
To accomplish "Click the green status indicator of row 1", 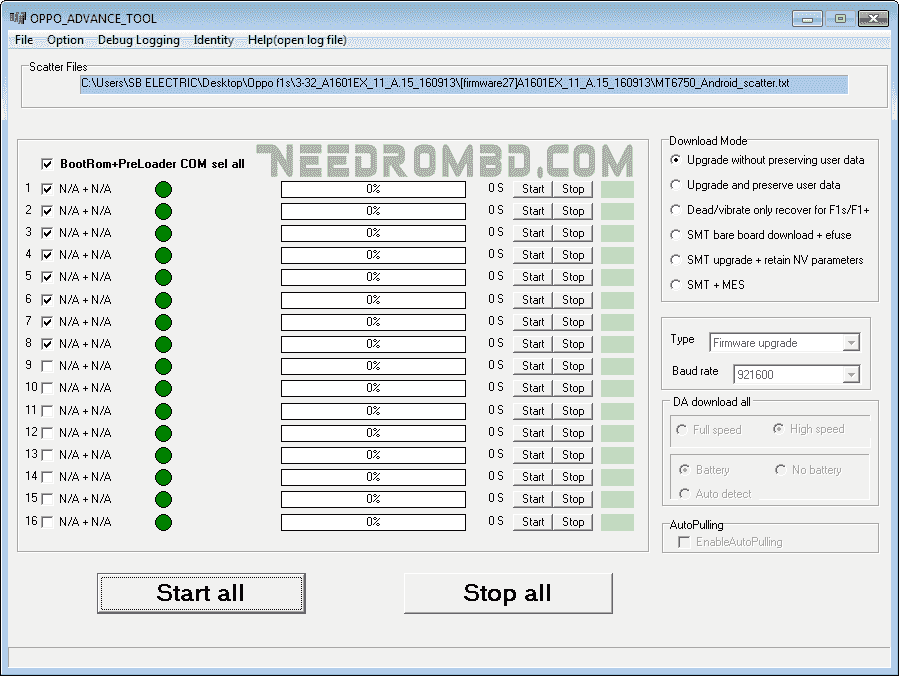I will click(163, 190).
